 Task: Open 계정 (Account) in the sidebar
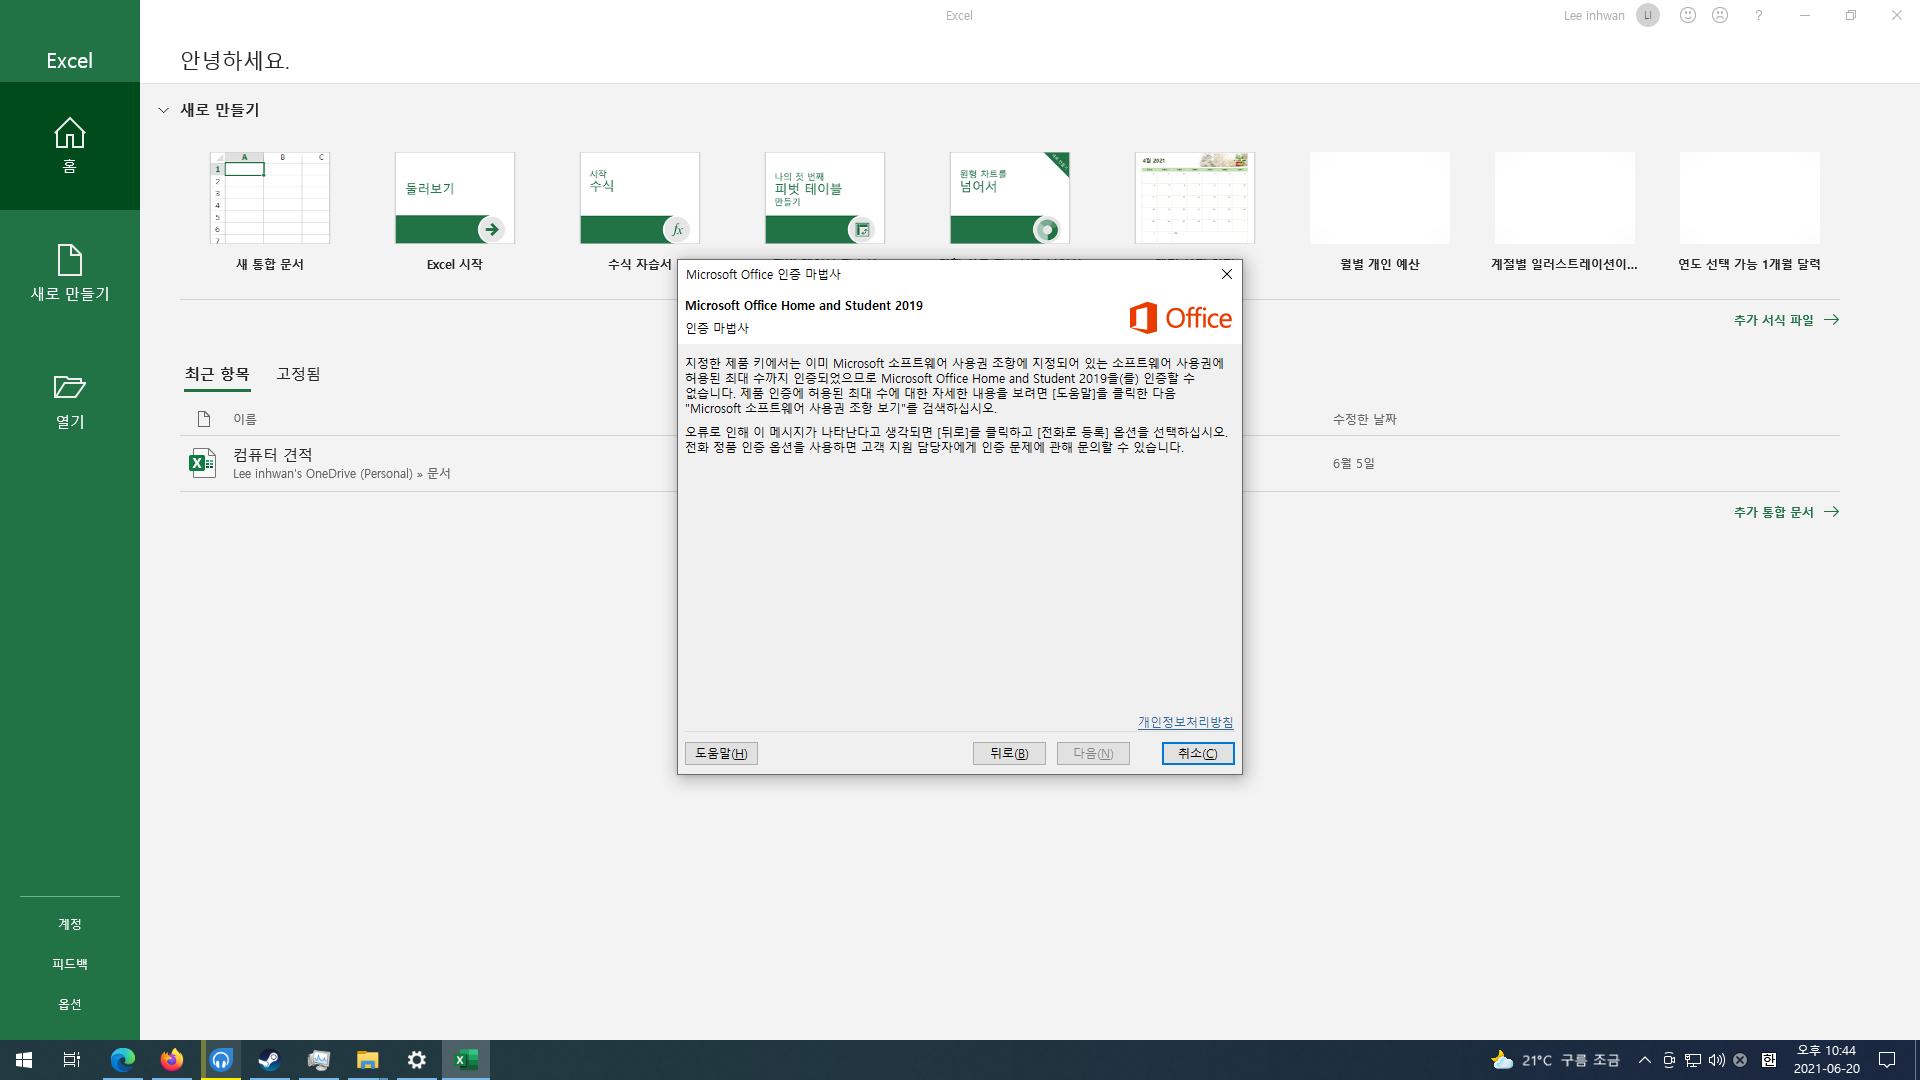point(70,924)
